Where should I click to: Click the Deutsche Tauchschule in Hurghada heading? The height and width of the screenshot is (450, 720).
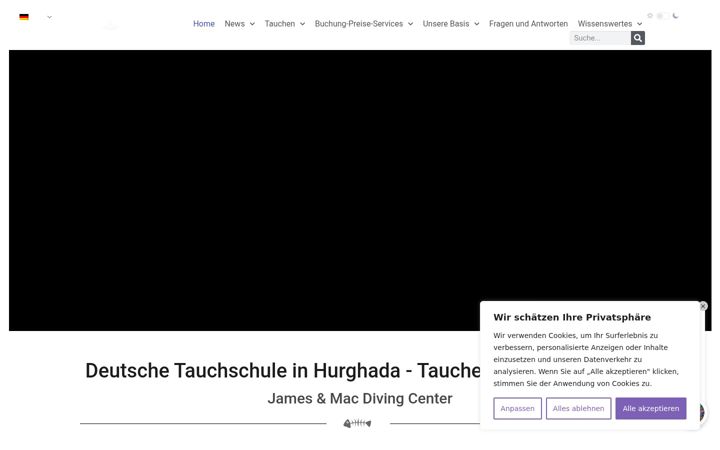click(x=283, y=371)
